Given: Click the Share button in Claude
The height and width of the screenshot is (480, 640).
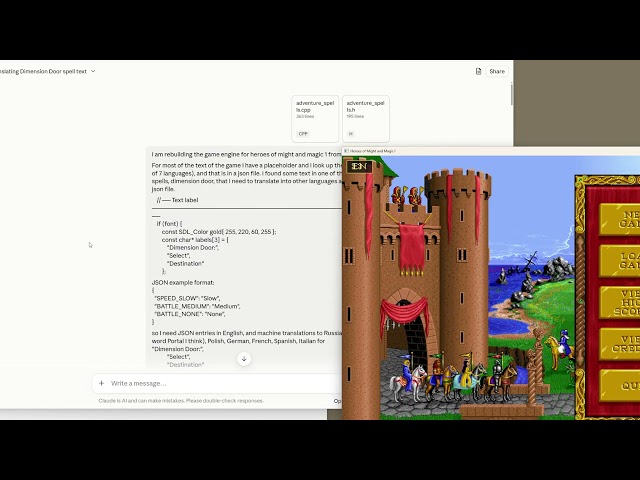Looking at the screenshot, I should (x=497, y=71).
